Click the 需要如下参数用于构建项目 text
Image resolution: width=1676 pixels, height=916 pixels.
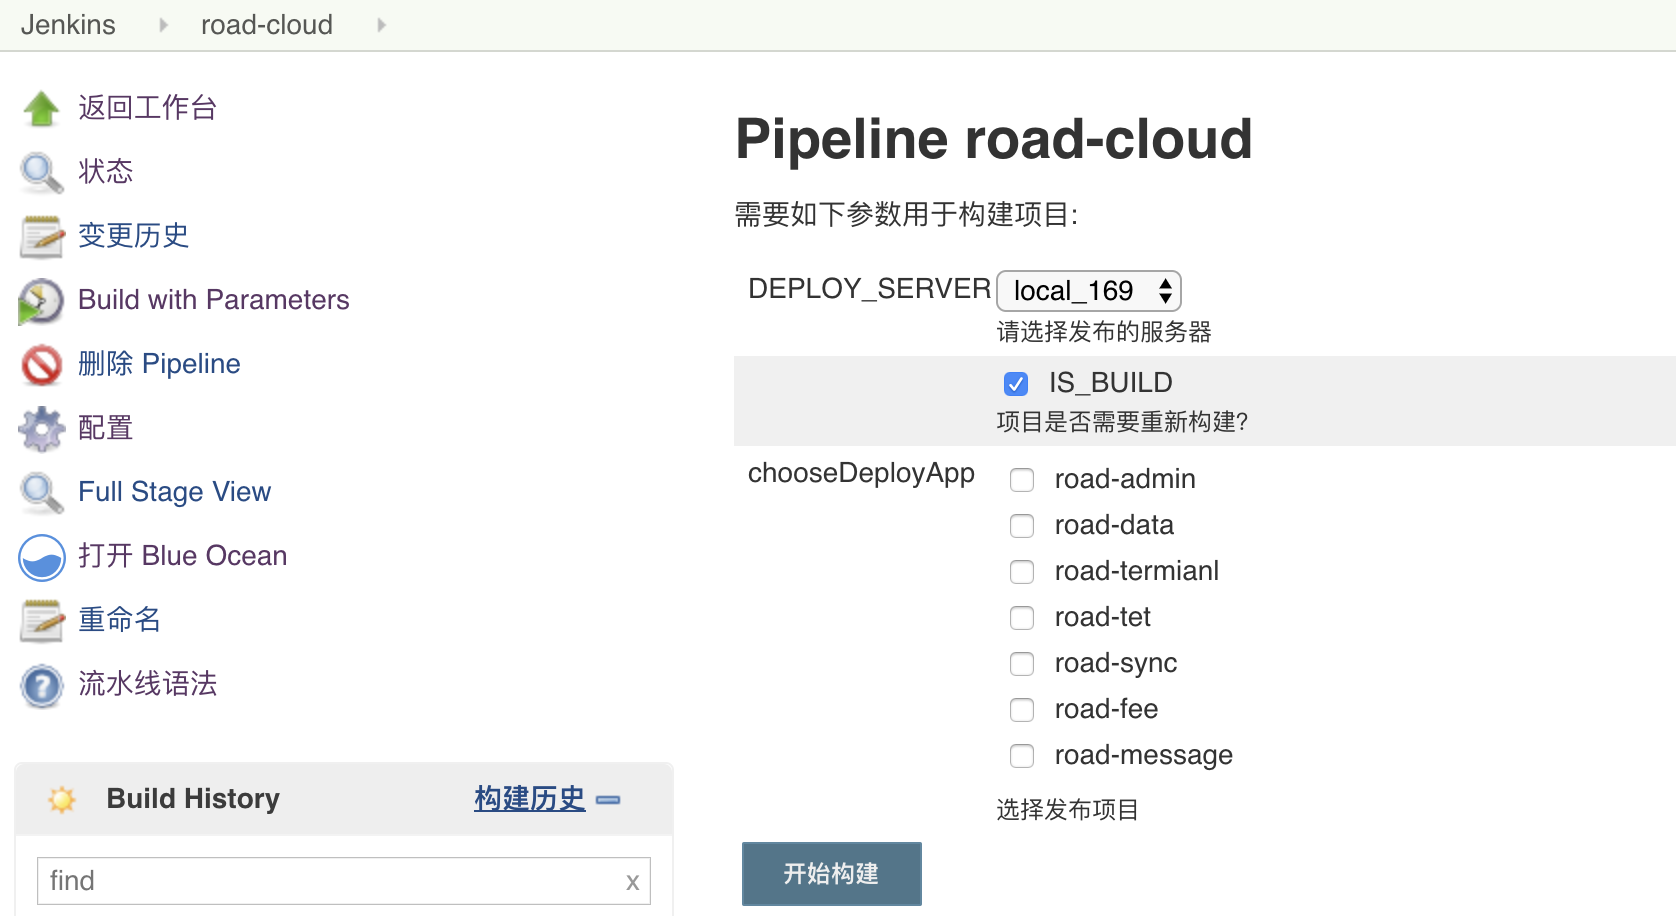906,215
